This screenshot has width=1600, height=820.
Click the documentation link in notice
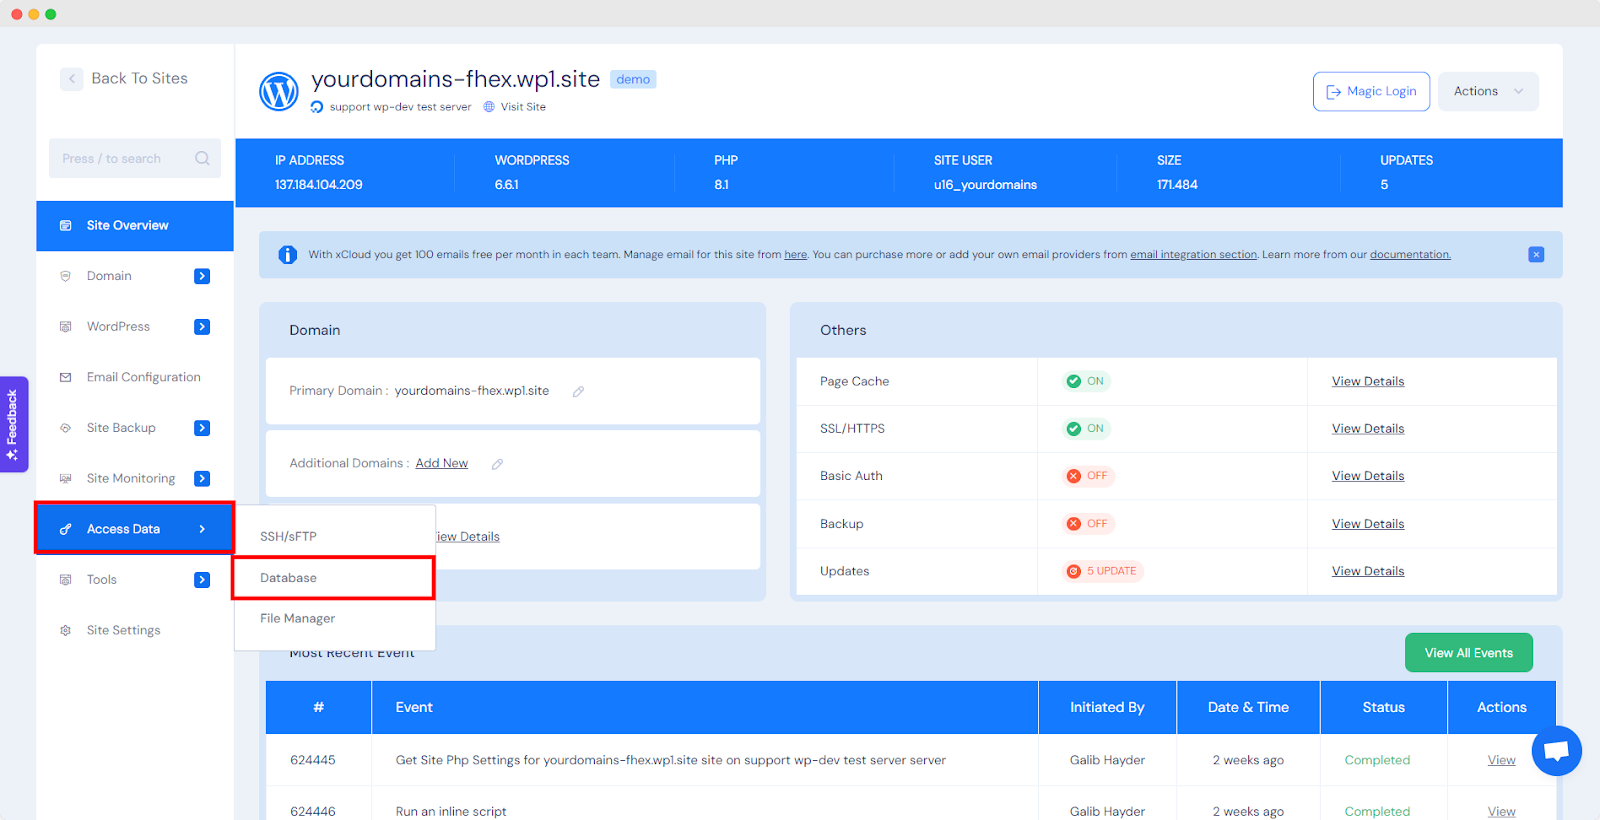coord(1410,255)
